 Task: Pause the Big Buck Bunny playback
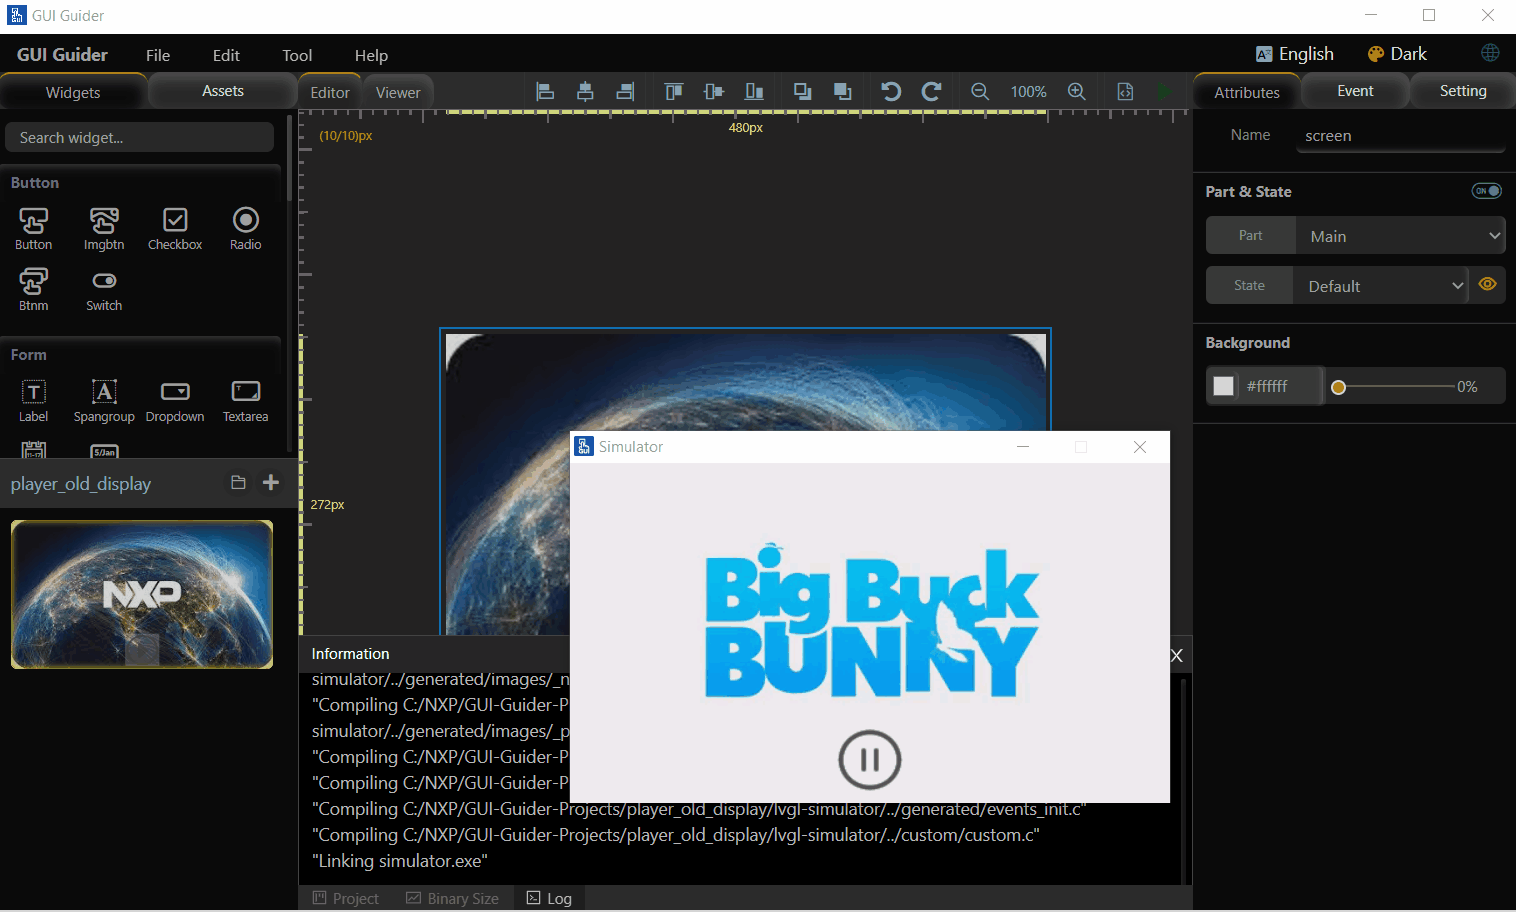(870, 760)
